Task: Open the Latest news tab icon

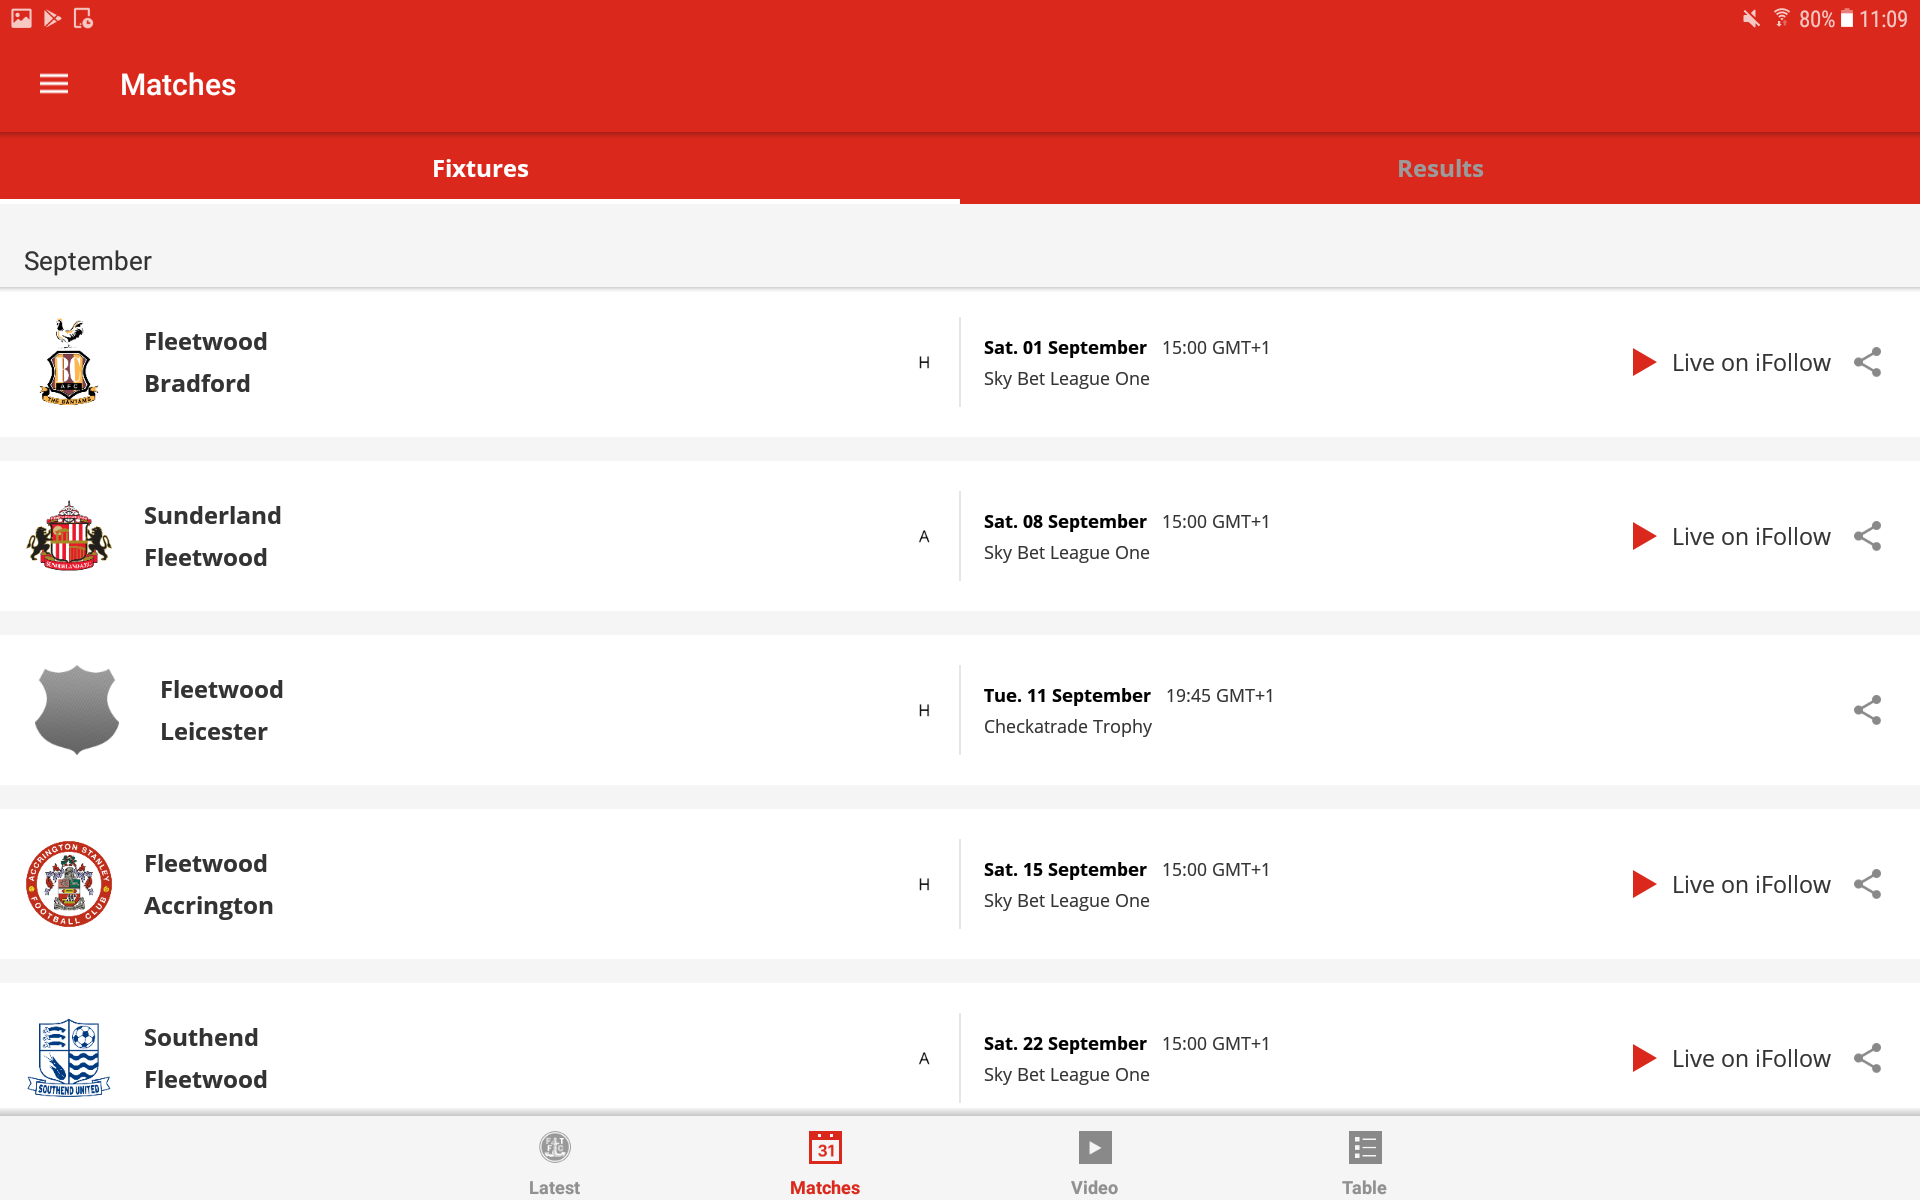Action: [554, 1148]
